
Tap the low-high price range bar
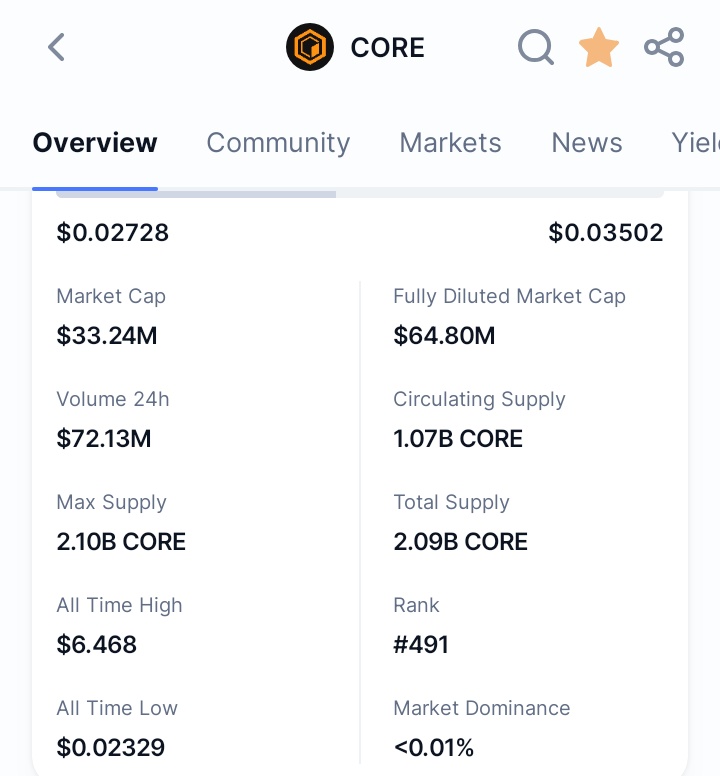(x=360, y=194)
